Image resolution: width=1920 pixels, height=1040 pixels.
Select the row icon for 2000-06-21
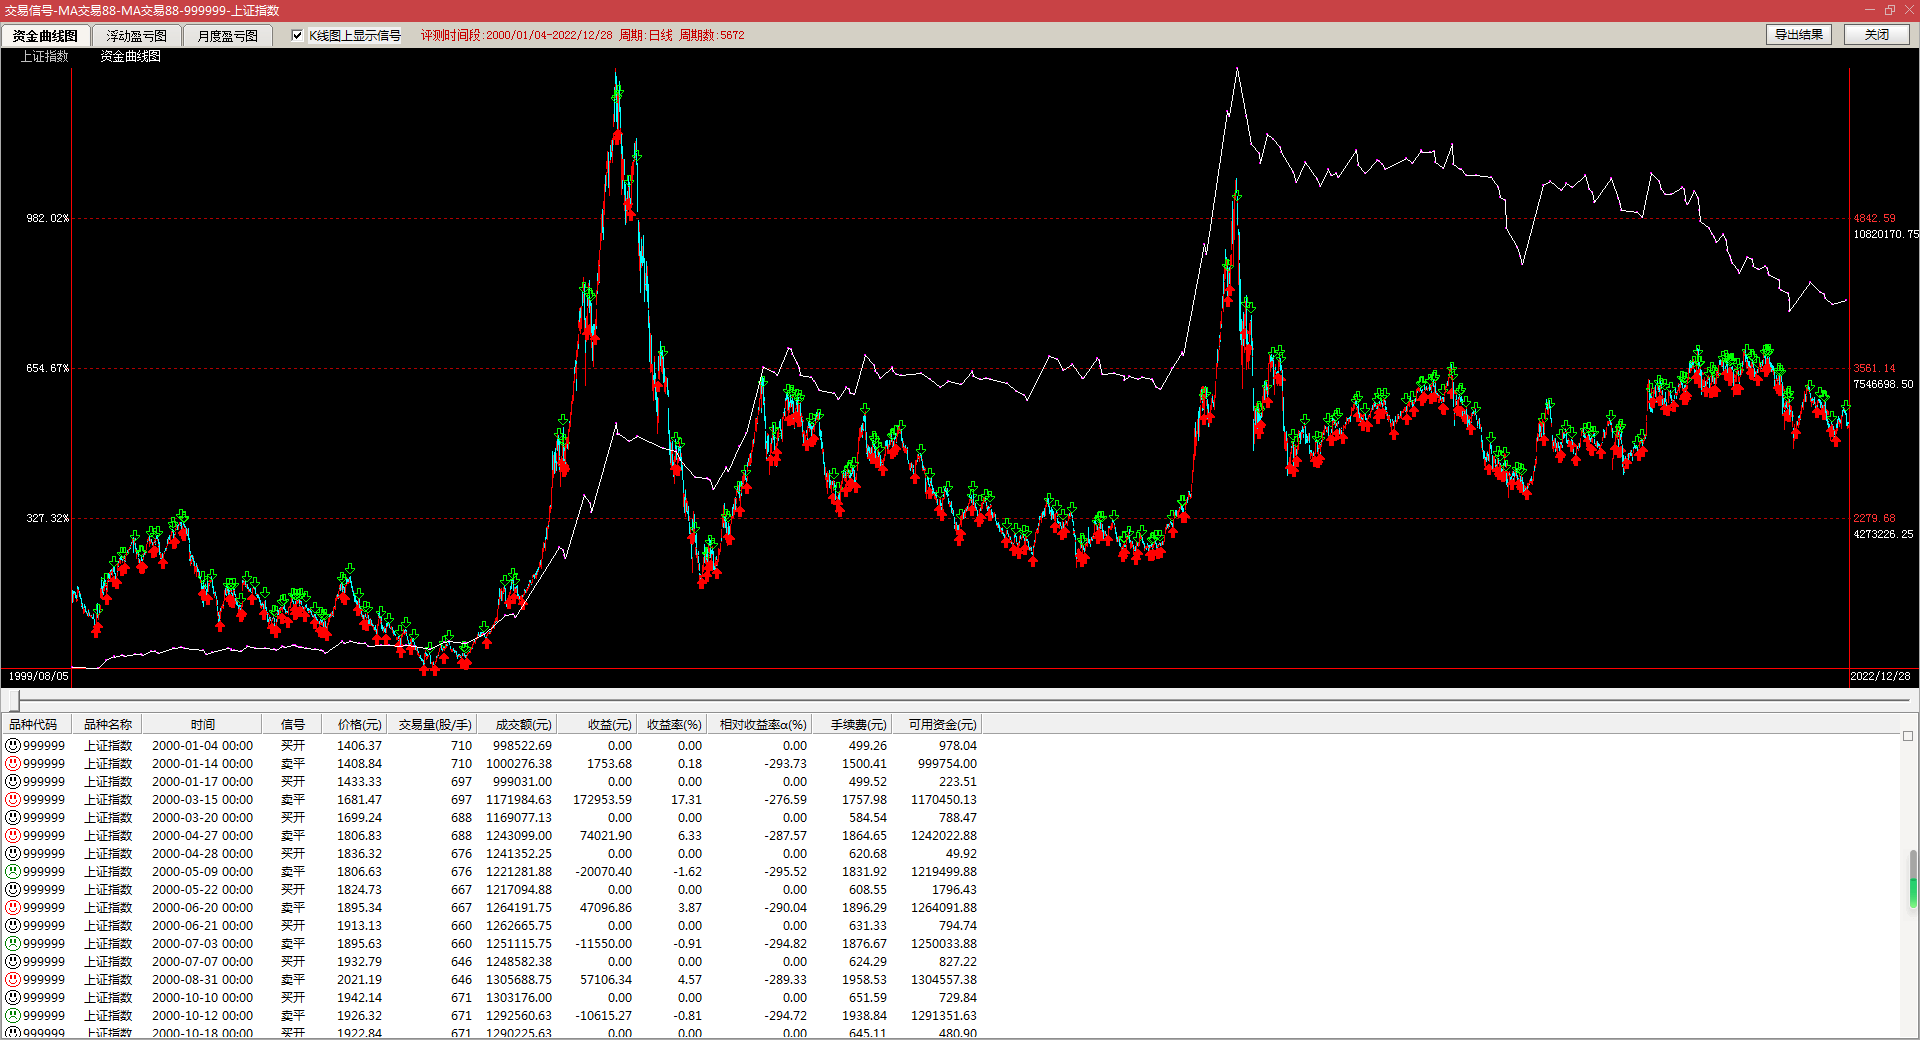(13, 926)
